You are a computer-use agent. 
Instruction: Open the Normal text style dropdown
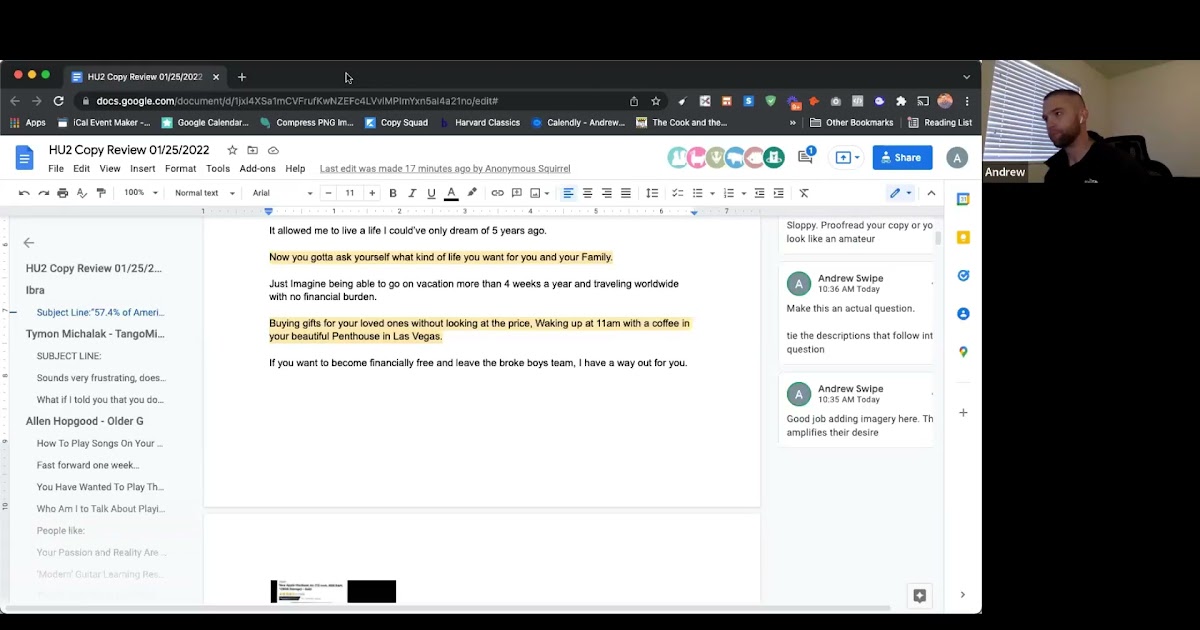click(204, 193)
